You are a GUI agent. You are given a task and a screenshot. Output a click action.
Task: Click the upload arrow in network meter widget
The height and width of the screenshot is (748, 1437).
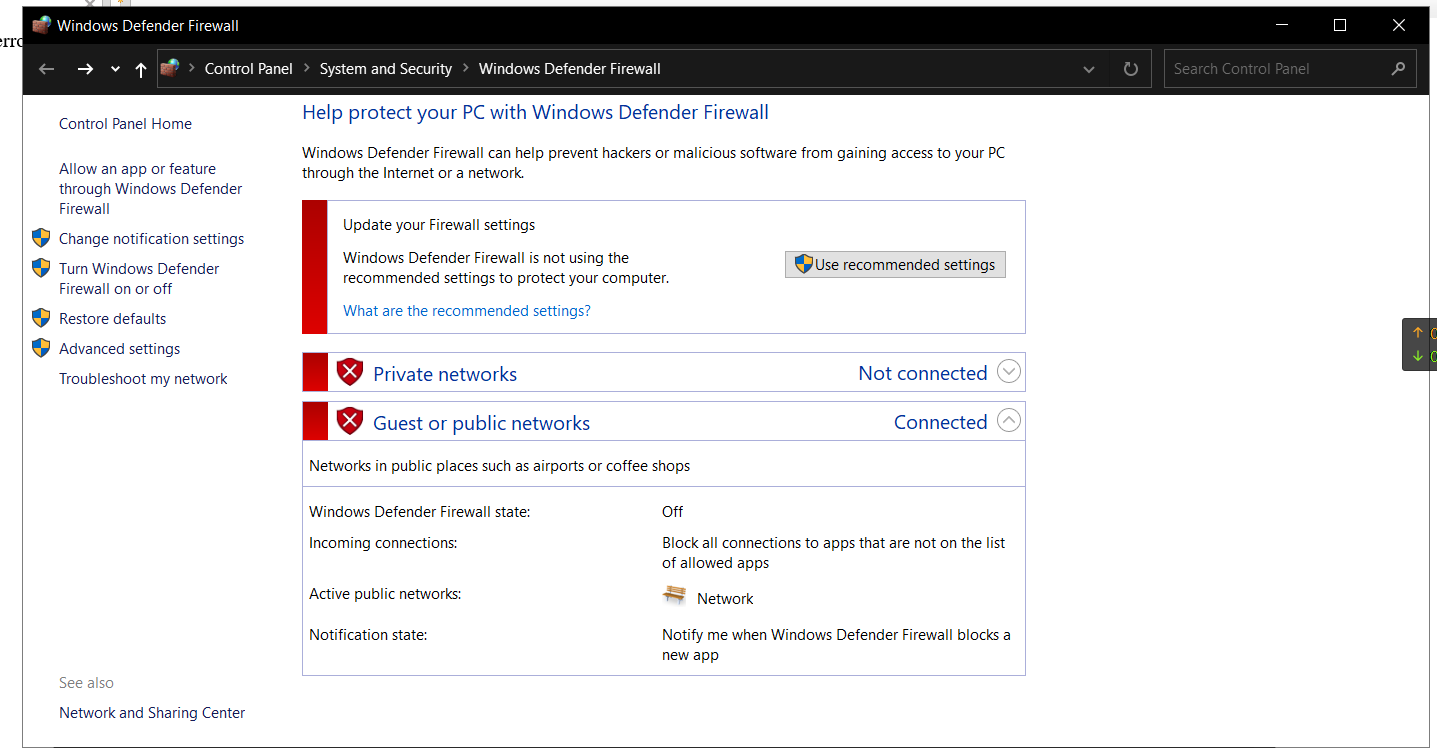[1417, 333]
